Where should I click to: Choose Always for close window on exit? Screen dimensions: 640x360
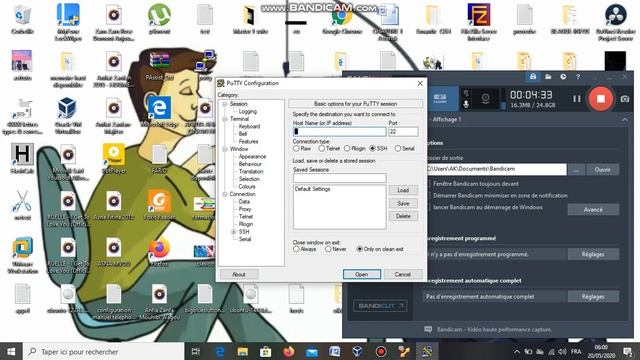296,249
